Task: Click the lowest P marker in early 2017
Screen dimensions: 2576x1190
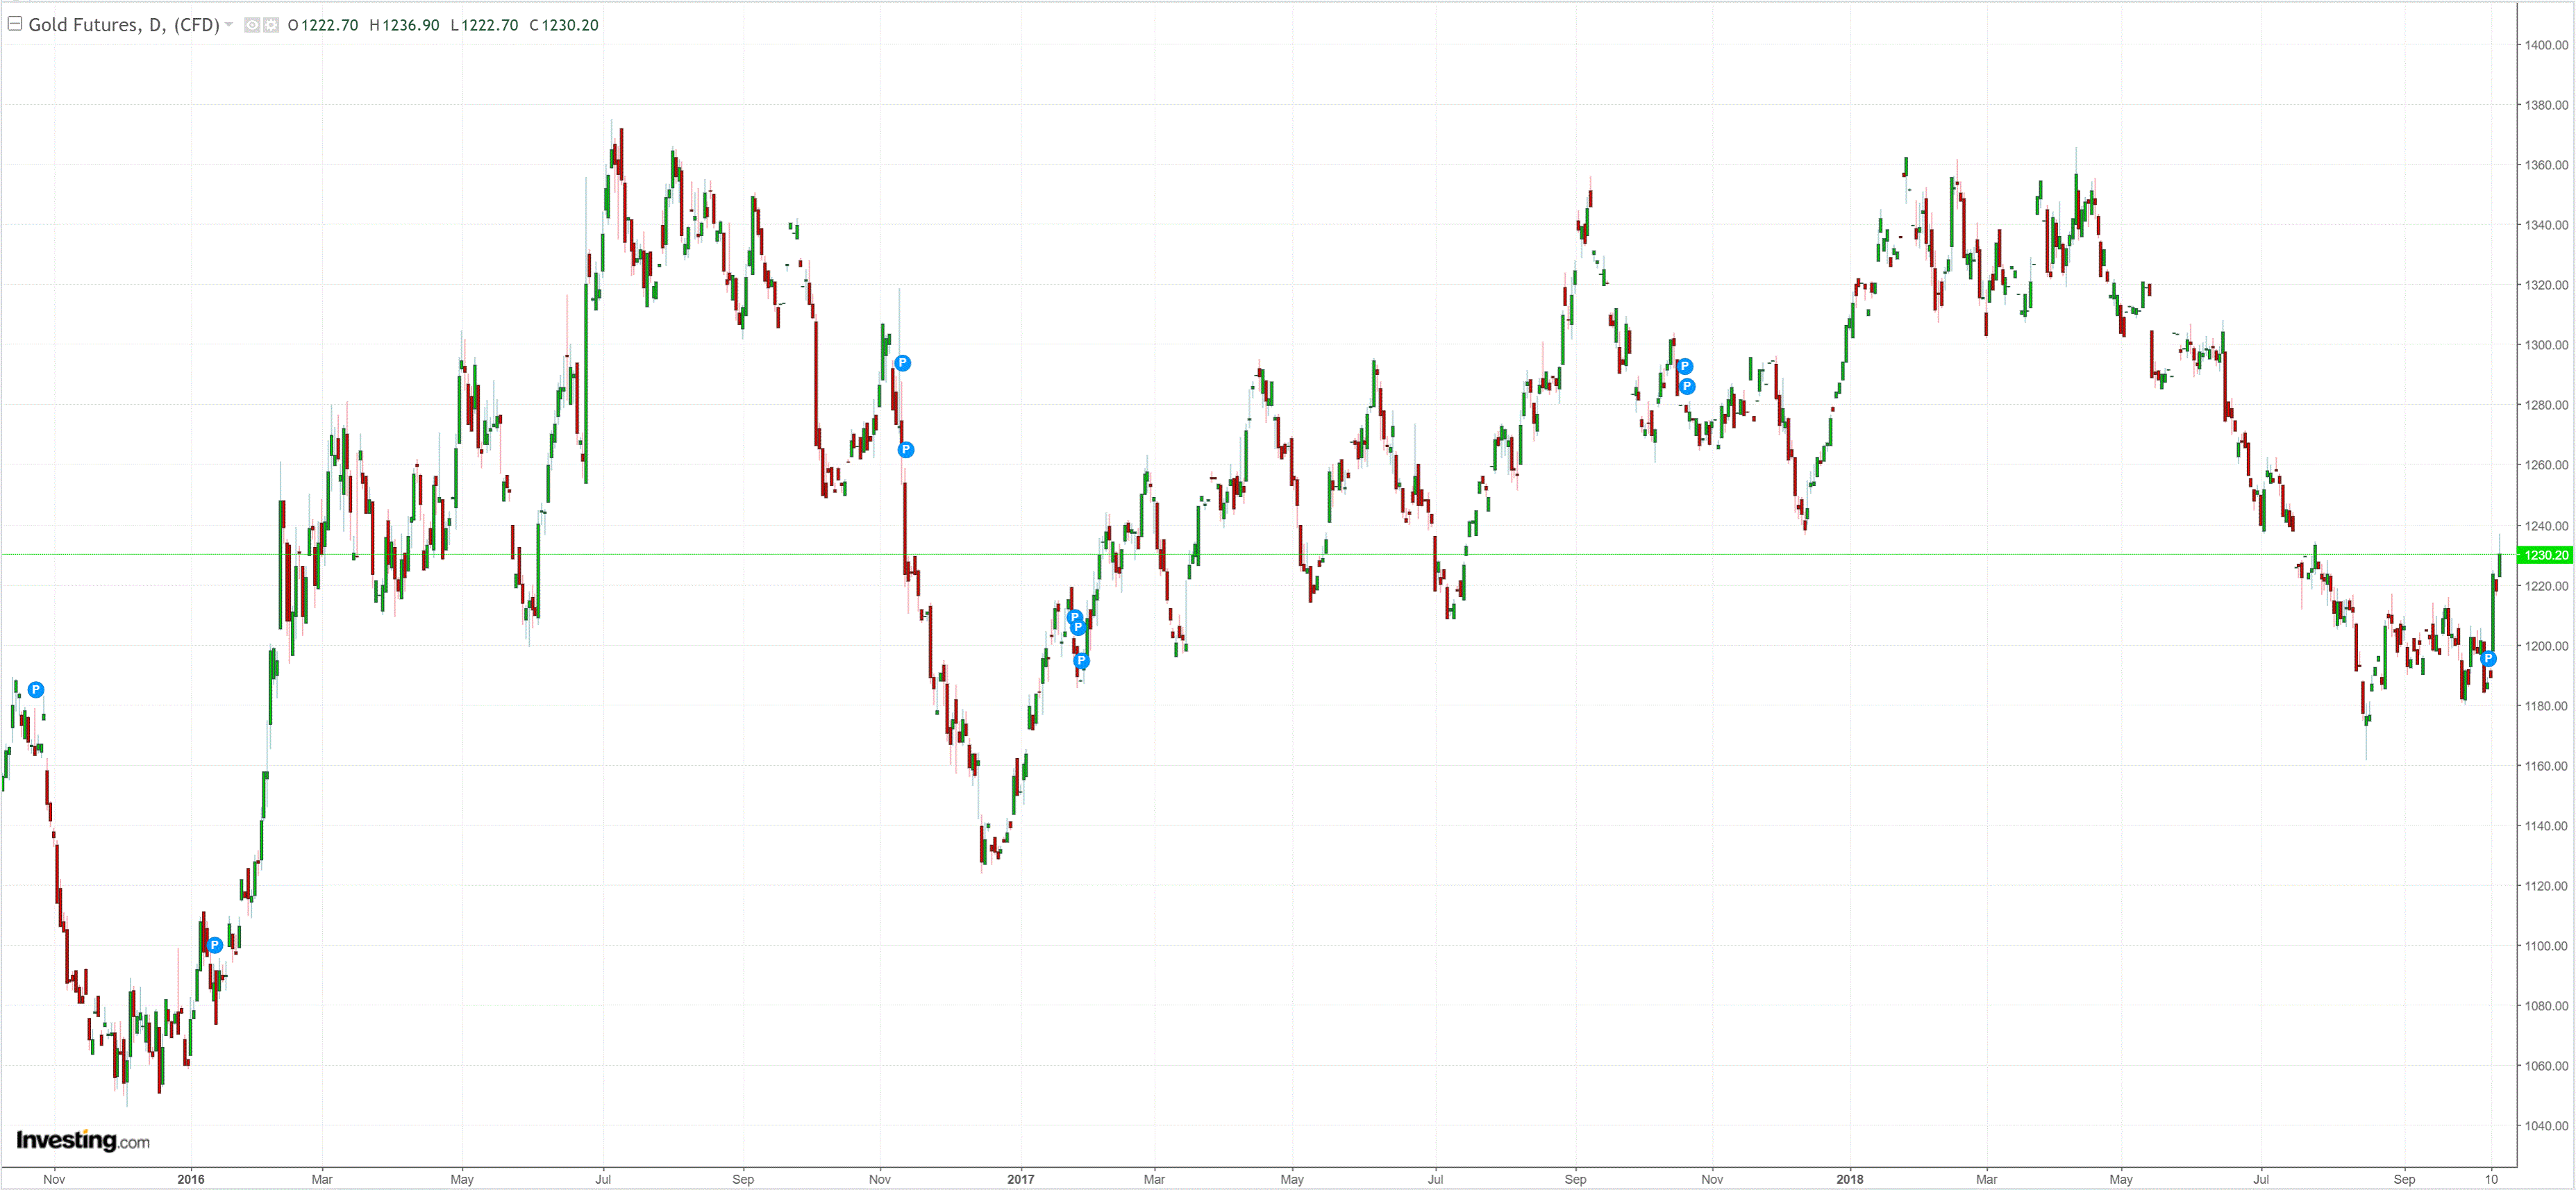Action: [1081, 660]
